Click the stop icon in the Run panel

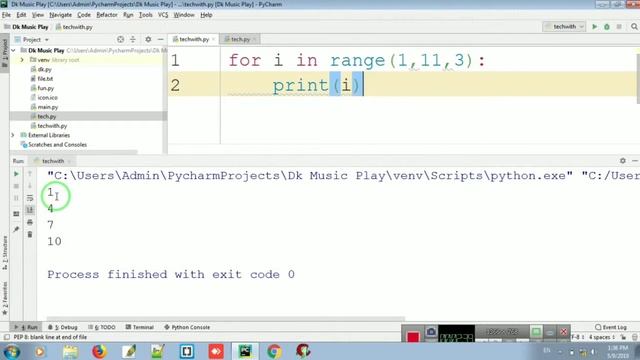16,186
